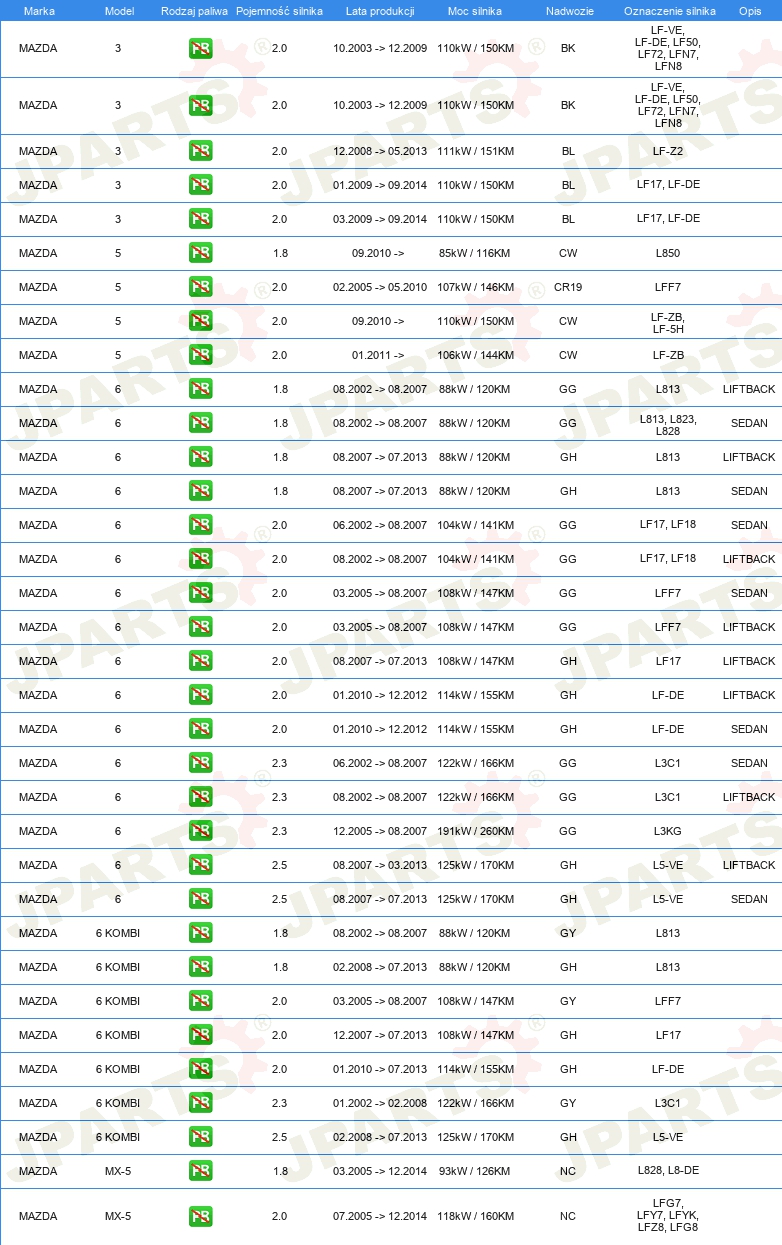
Task: Click fuel icon in L3C1 LIFTBACK row
Action: pos(200,797)
